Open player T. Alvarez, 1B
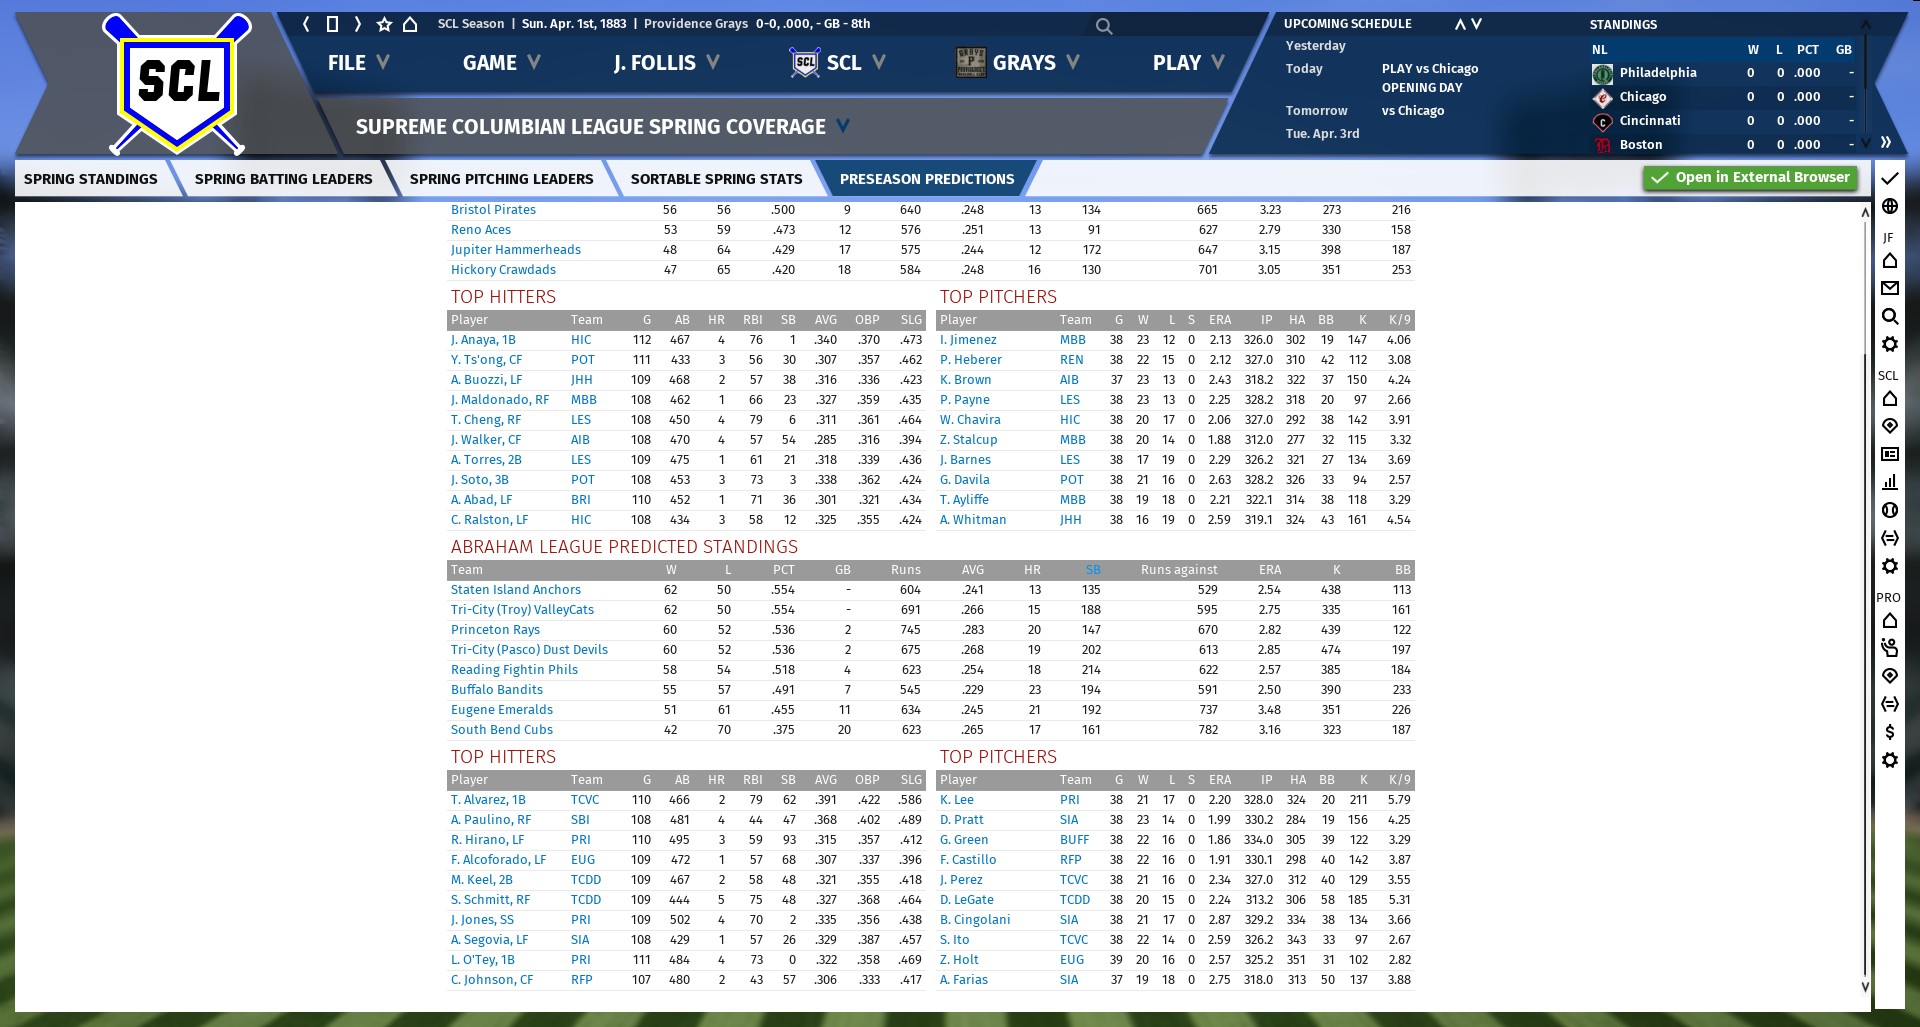This screenshot has height=1027, width=1920. tap(488, 800)
